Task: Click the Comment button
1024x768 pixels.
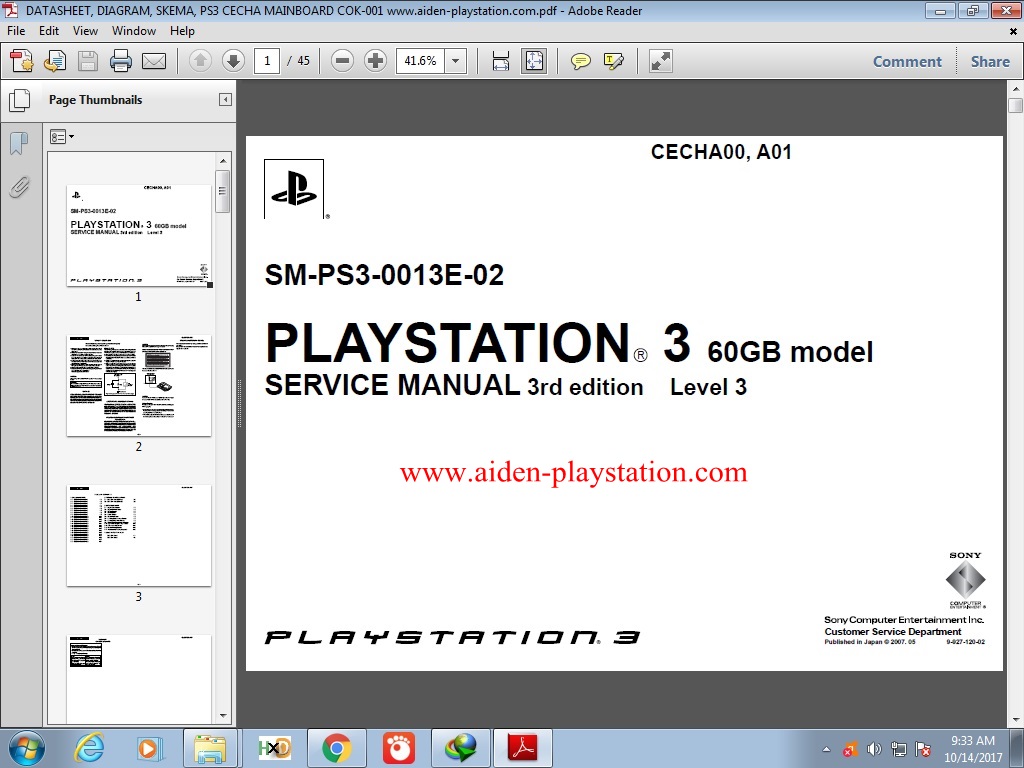Action: pyautogui.click(x=907, y=61)
